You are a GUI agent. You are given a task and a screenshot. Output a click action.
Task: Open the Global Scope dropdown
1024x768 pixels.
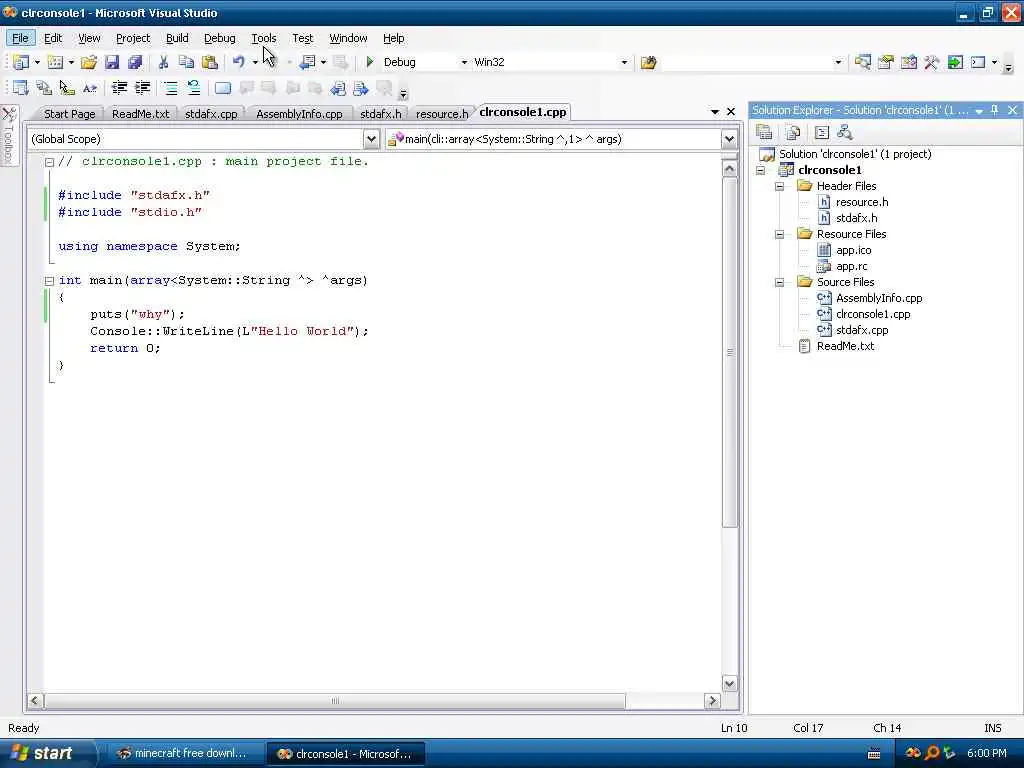[x=371, y=139]
